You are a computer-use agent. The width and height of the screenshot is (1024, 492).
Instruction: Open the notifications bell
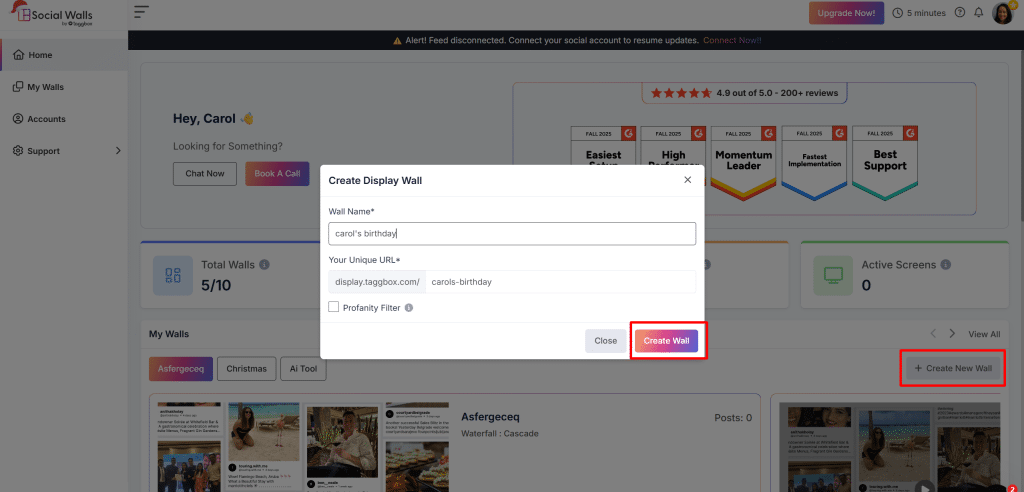pos(978,13)
